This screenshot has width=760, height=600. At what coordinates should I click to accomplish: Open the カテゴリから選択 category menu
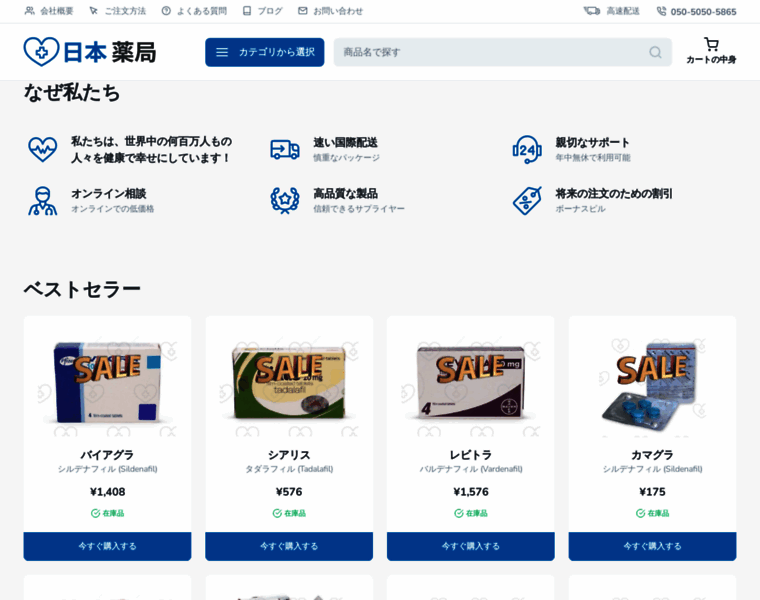pos(265,52)
